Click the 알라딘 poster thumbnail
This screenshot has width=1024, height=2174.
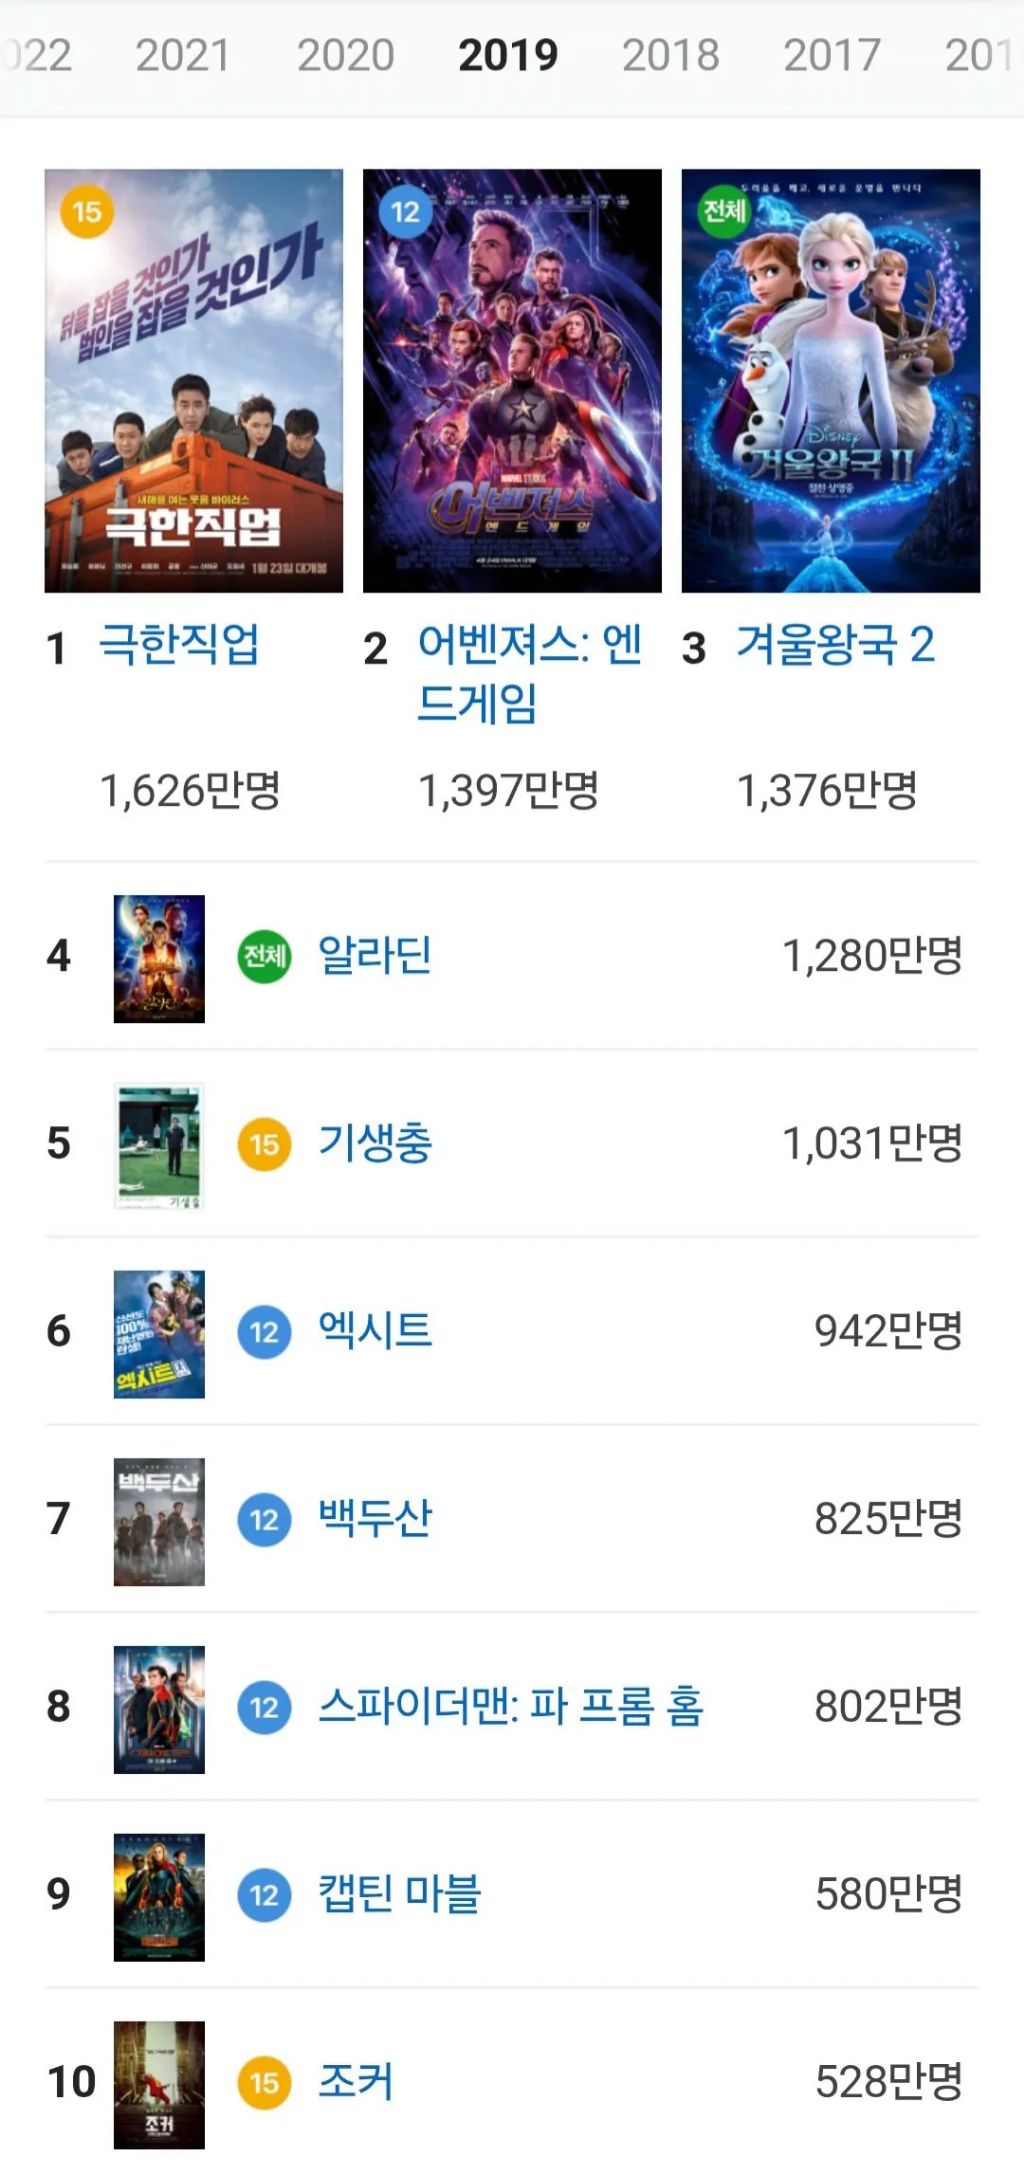coord(159,959)
